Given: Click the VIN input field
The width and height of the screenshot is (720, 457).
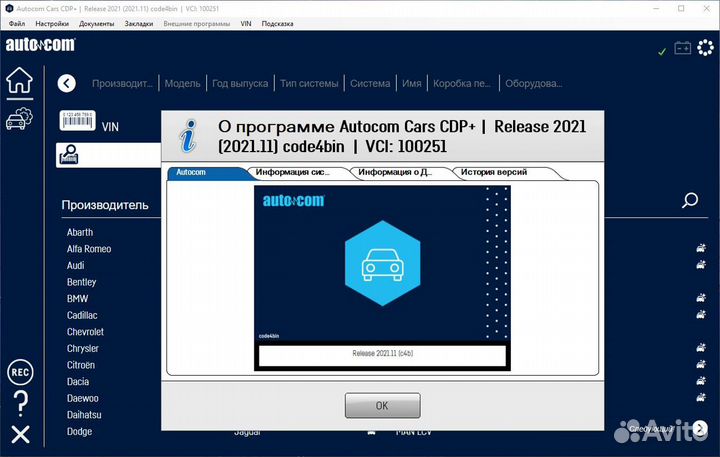Looking at the screenshot, I should [x=108, y=155].
